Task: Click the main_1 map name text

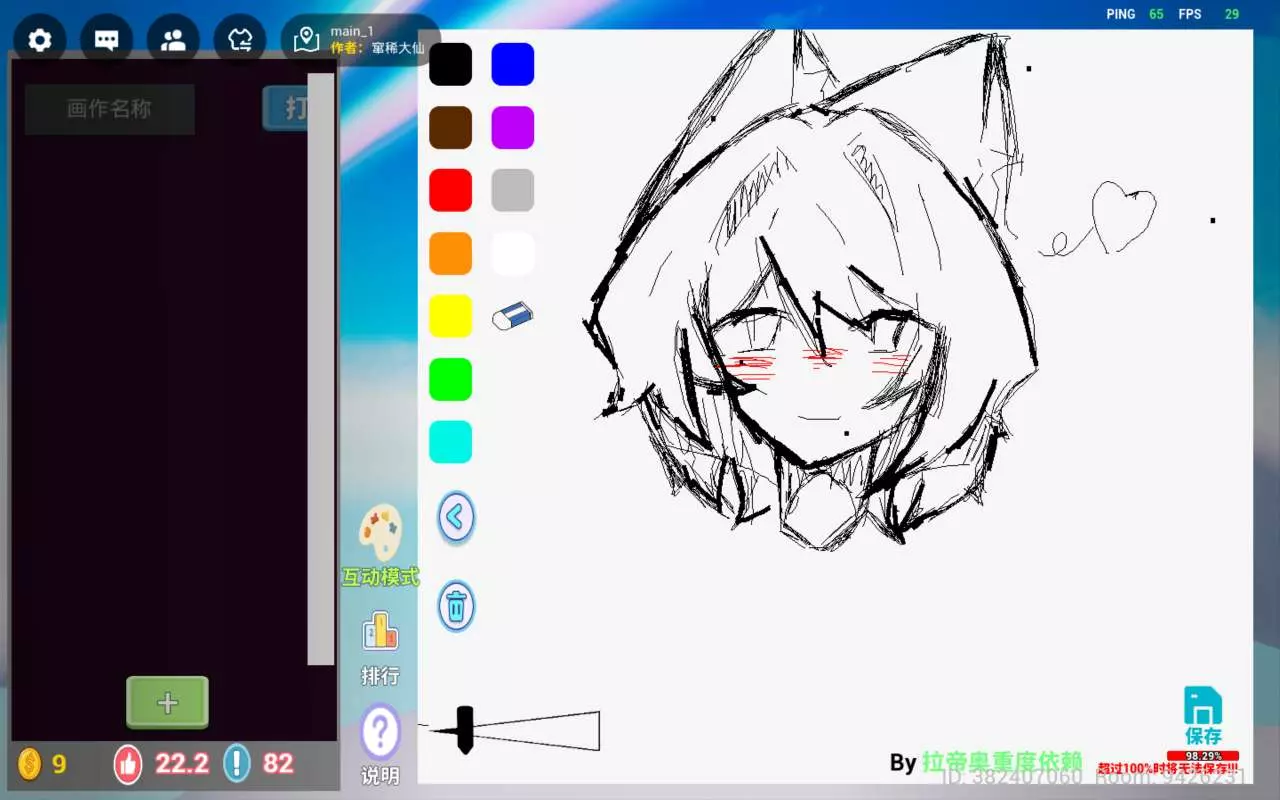Action: [x=352, y=31]
